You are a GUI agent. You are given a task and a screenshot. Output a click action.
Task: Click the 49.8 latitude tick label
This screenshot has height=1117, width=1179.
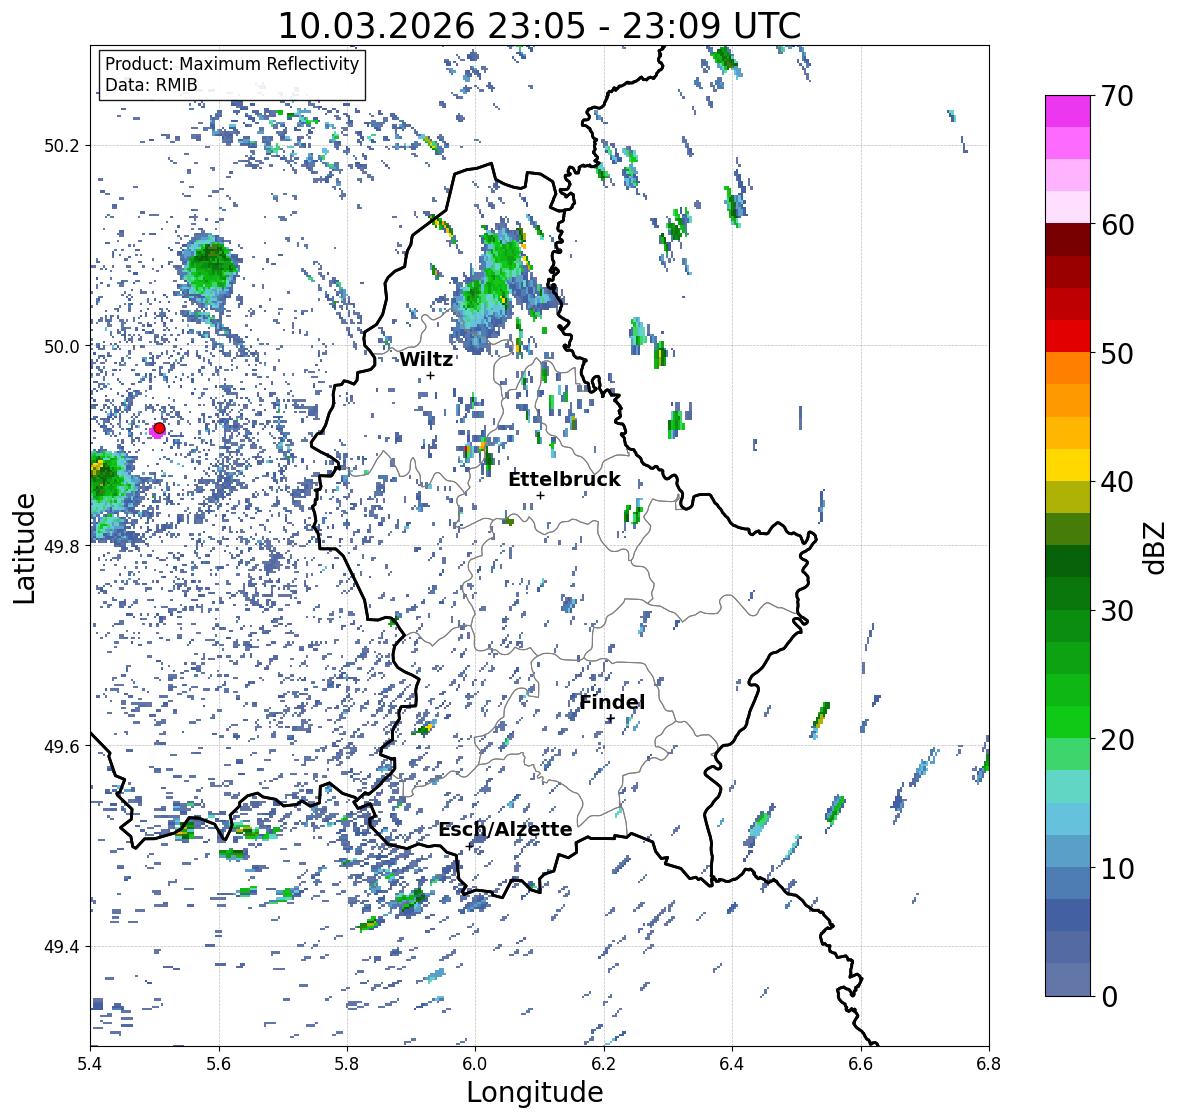tap(62, 546)
